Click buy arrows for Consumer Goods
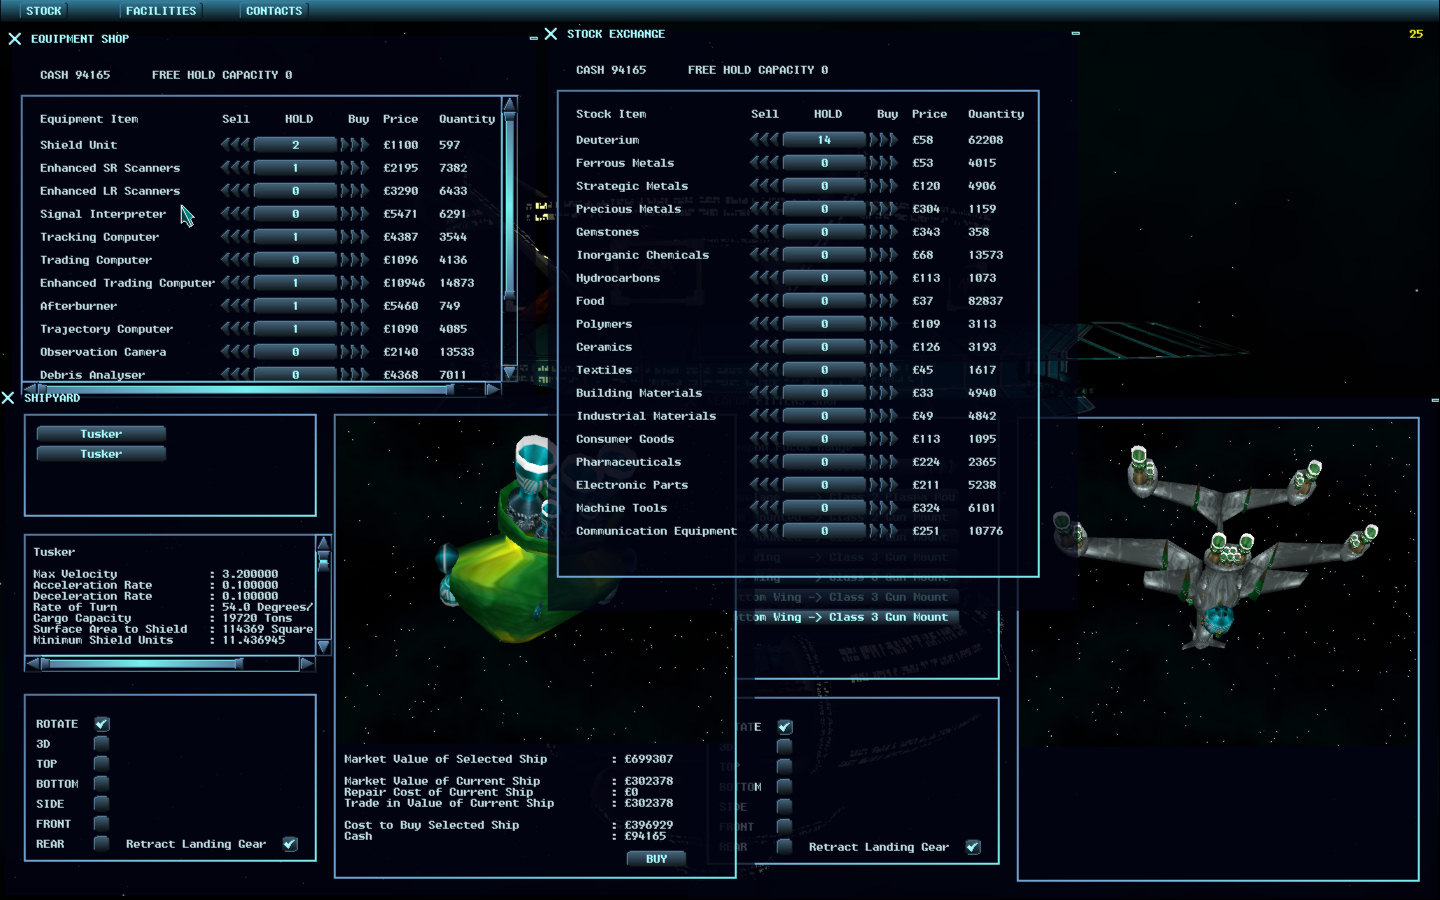Screen dimensions: 1440x900 pos(884,439)
